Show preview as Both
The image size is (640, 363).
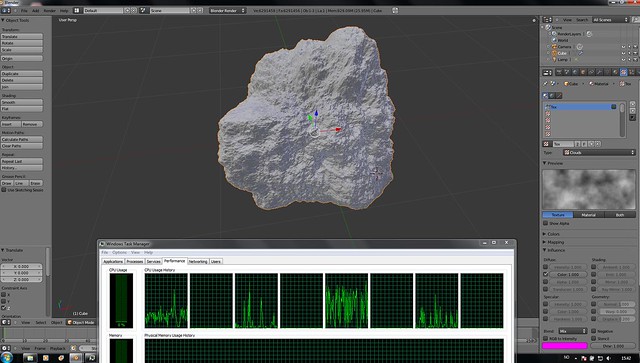coord(620,215)
